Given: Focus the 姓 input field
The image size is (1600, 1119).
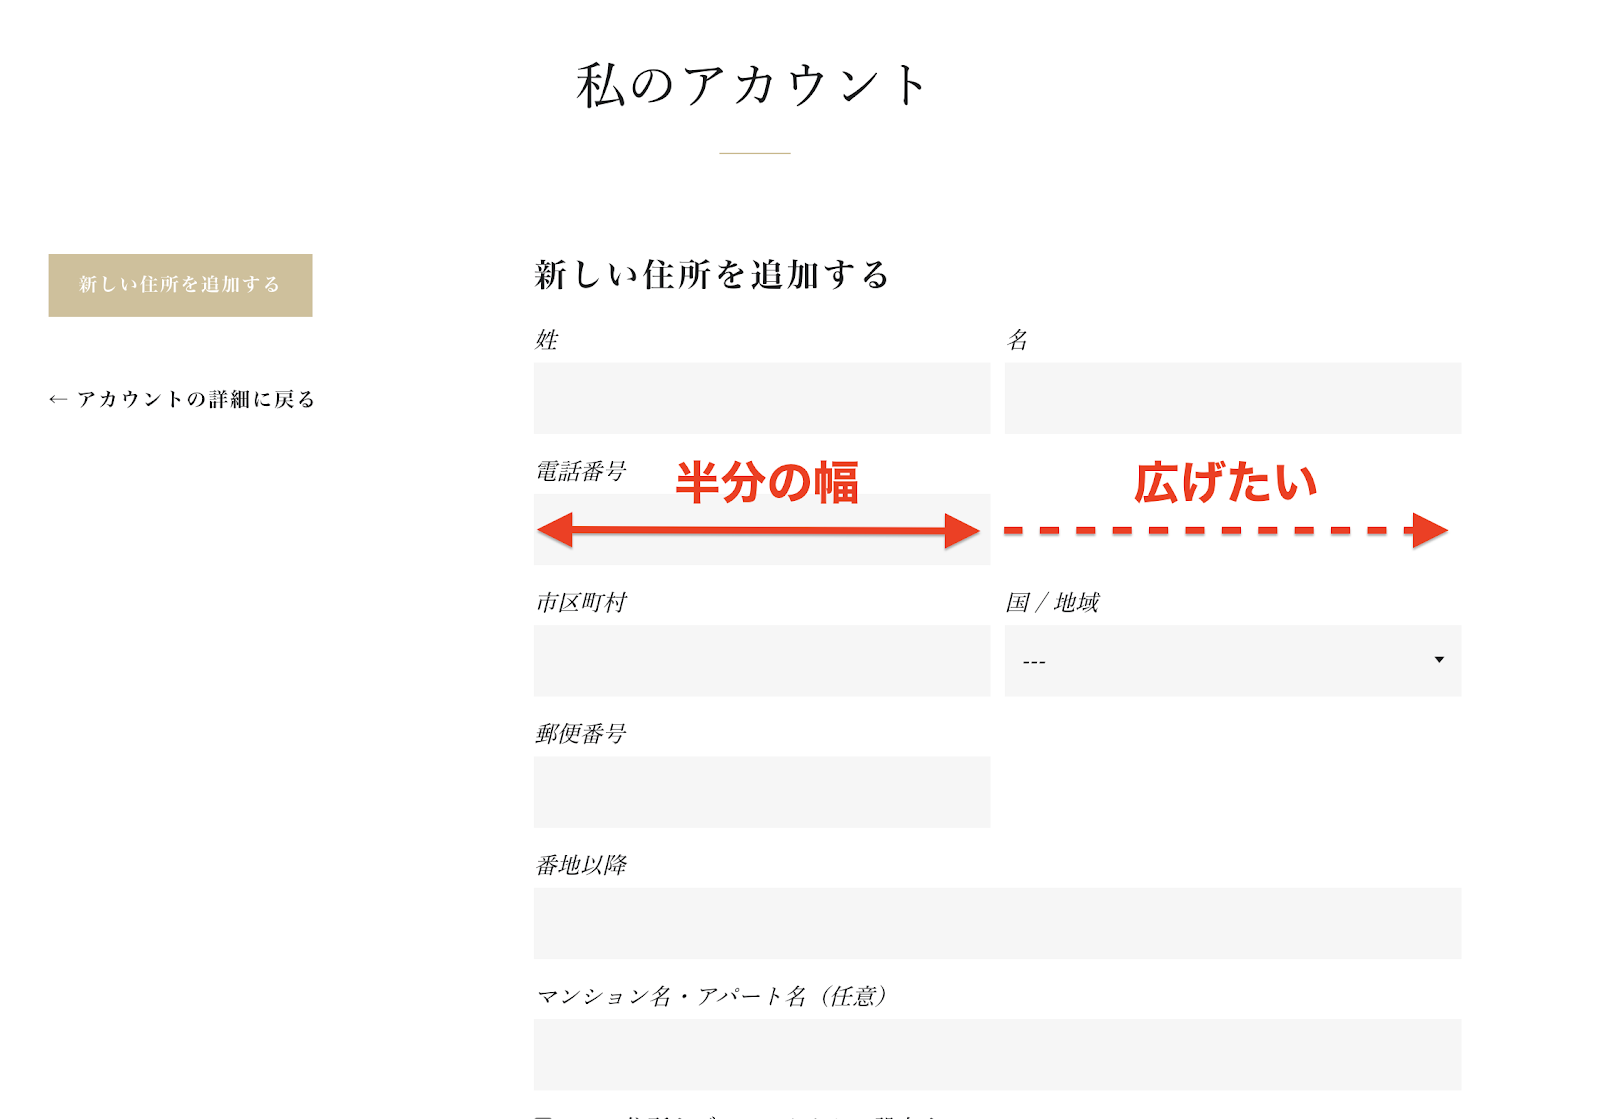Looking at the screenshot, I should pyautogui.click(x=761, y=398).
